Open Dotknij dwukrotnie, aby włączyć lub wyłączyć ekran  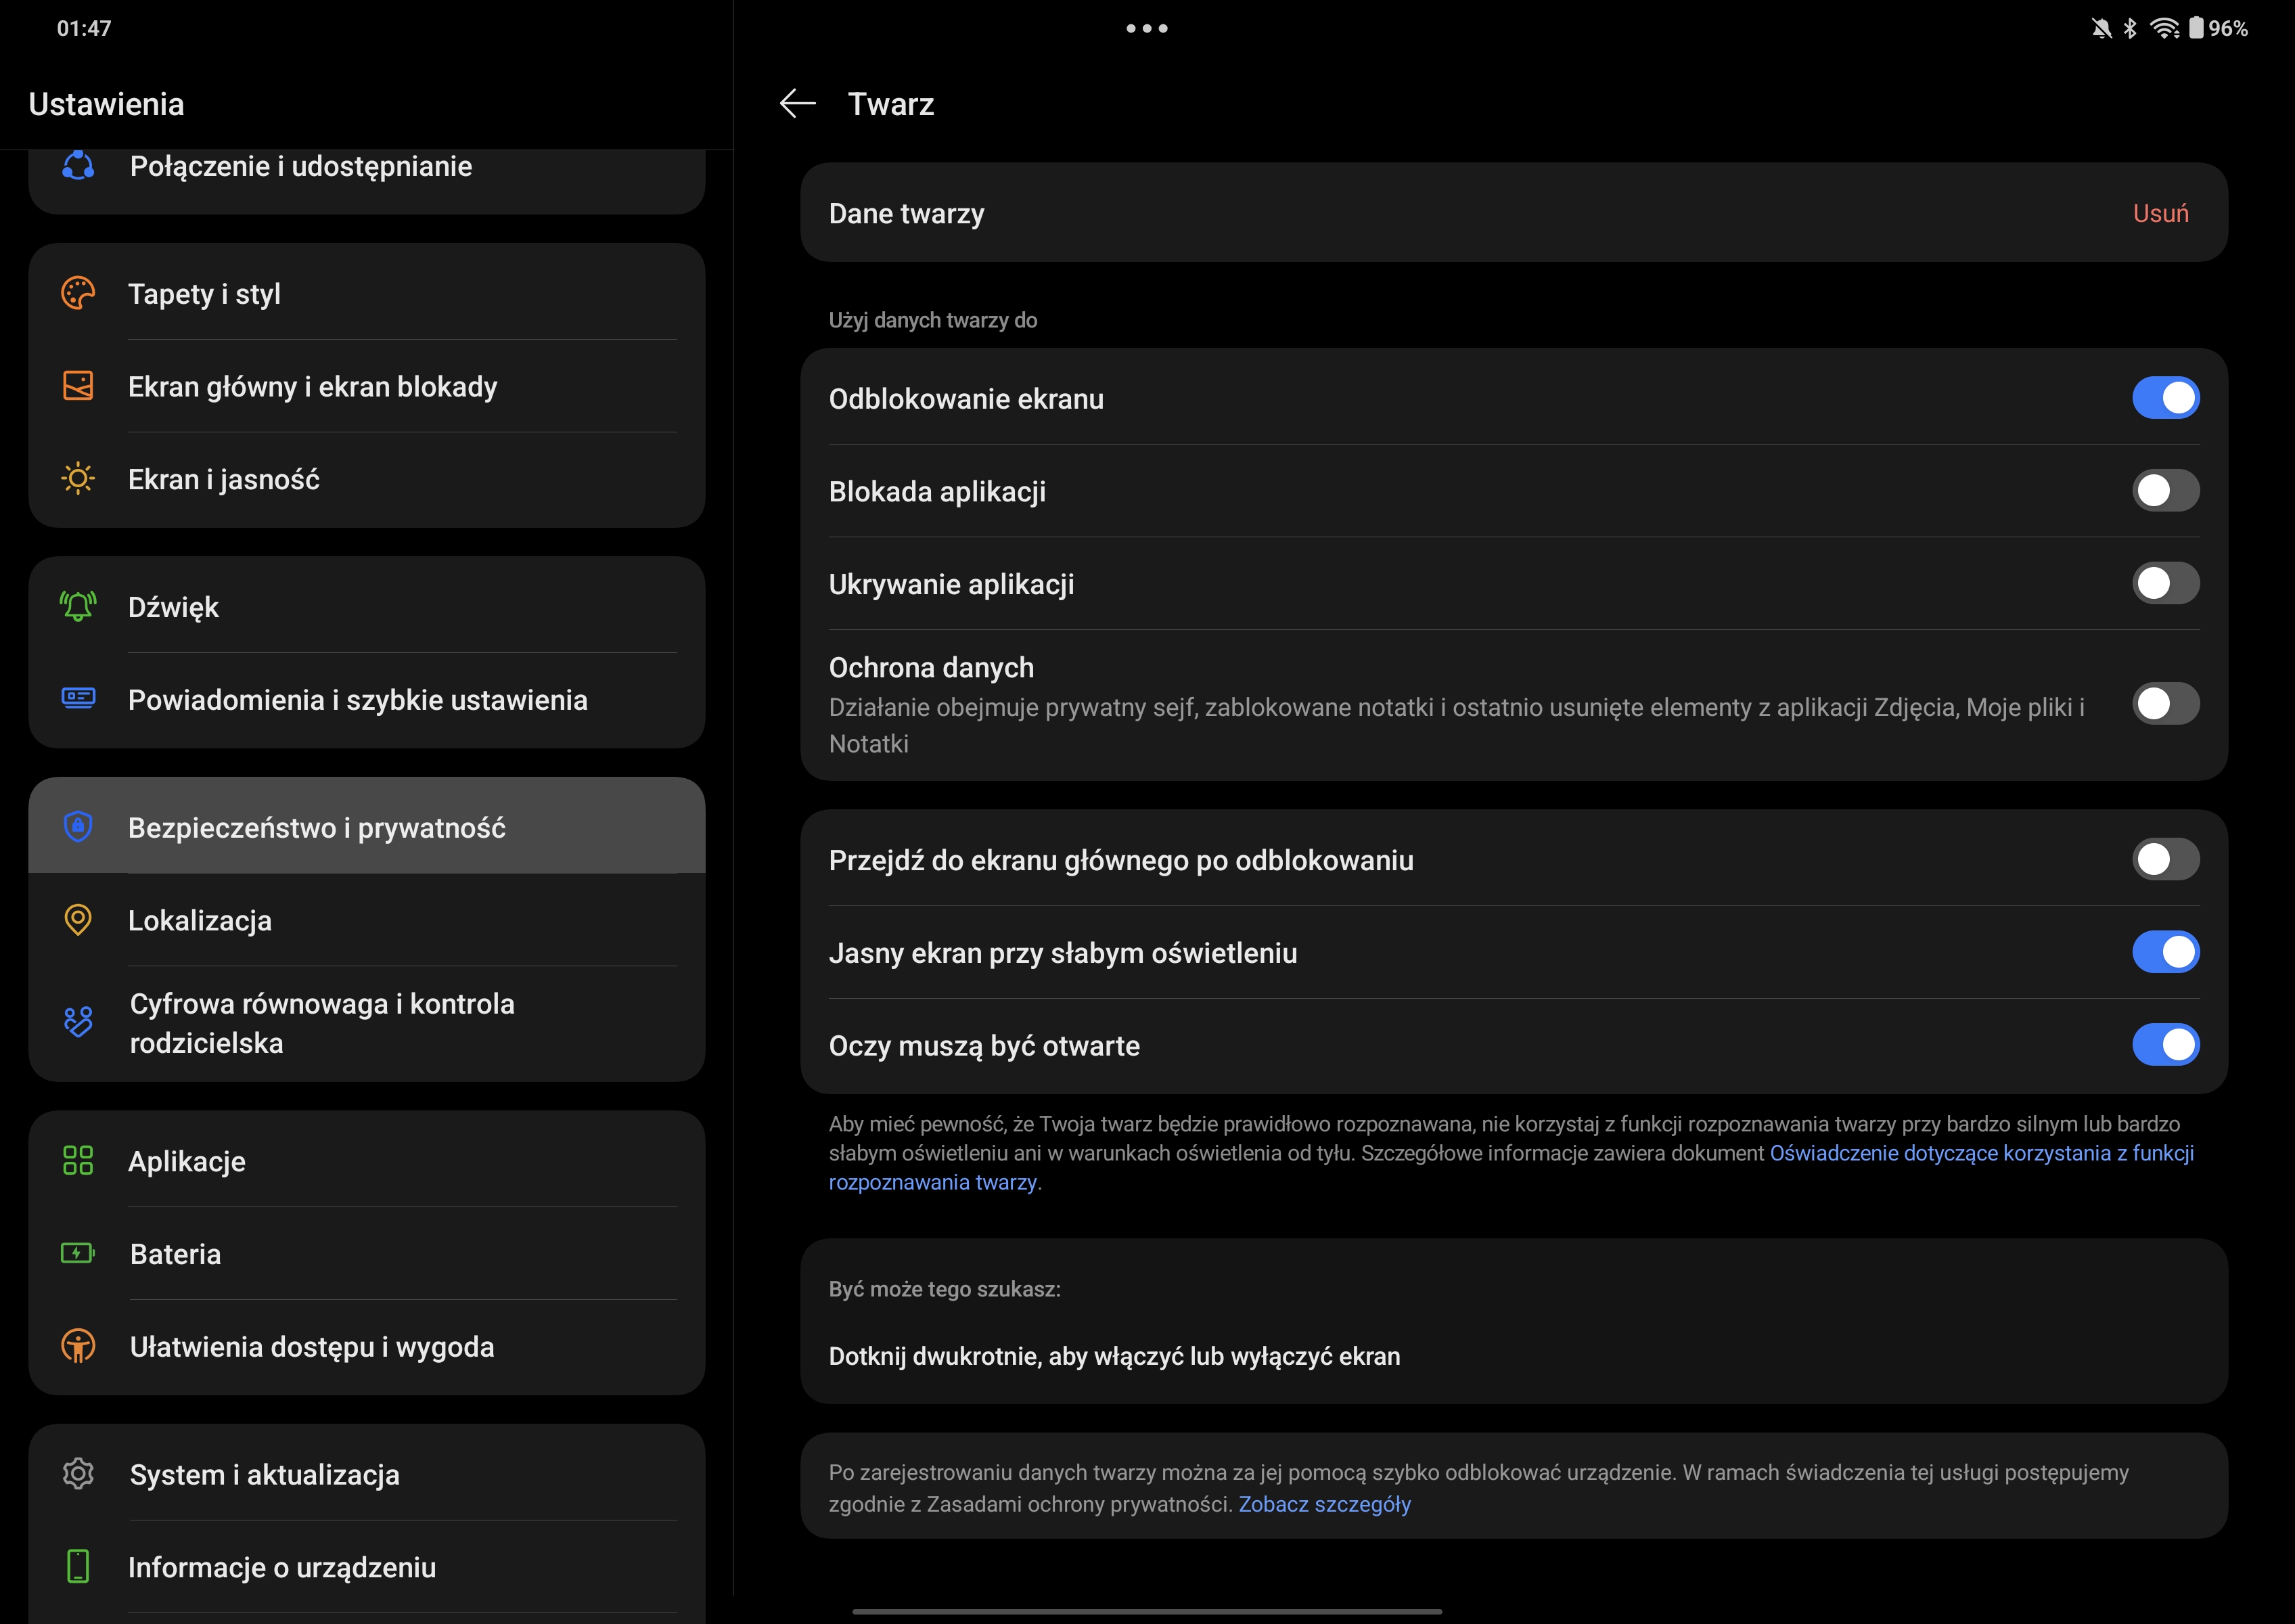pos(1514,1356)
